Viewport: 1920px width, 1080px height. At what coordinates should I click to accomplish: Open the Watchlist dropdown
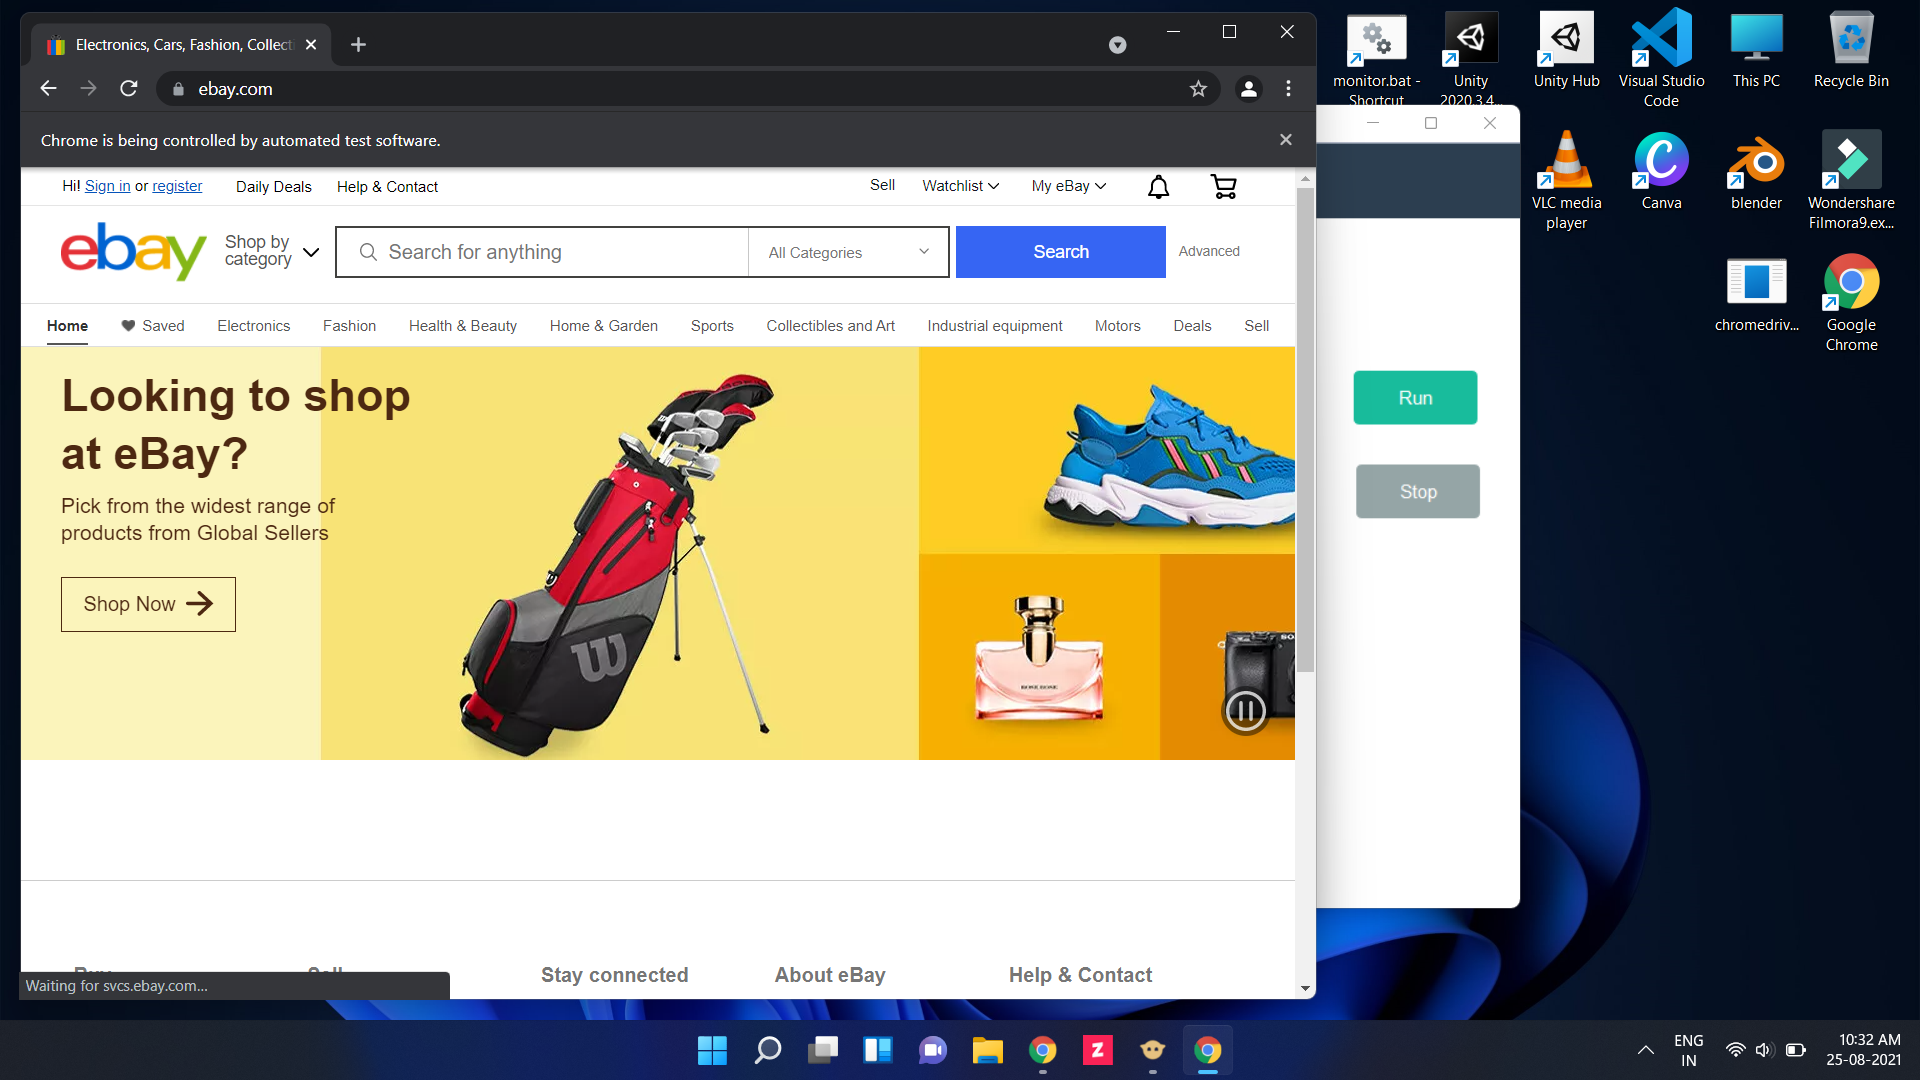pos(960,186)
